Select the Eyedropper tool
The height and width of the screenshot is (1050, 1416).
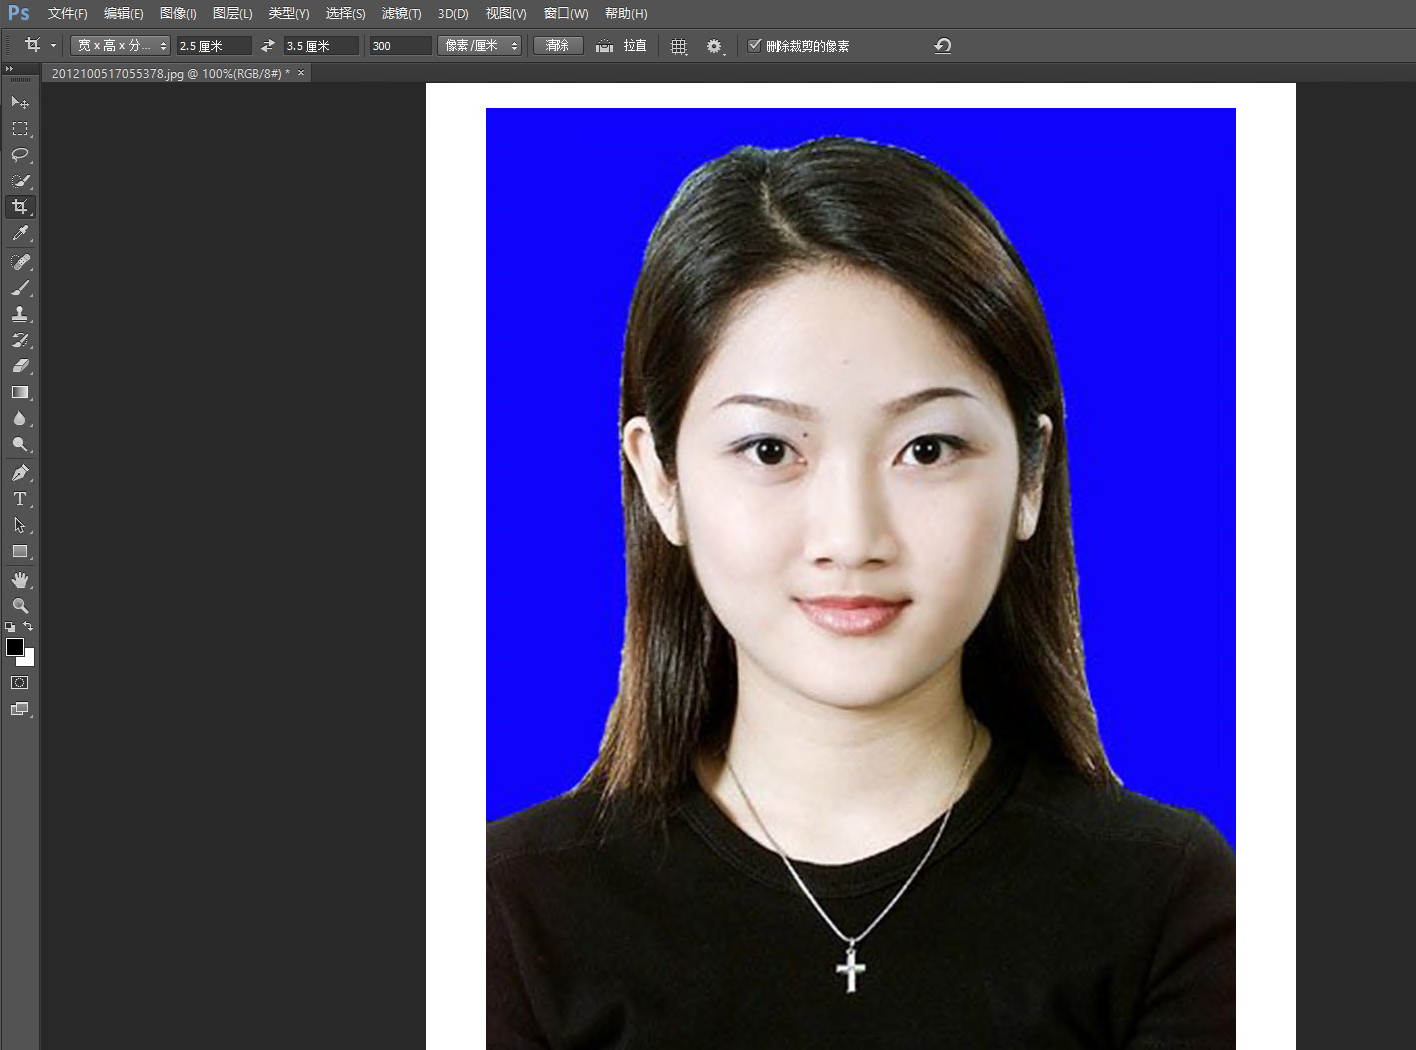click(20, 233)
